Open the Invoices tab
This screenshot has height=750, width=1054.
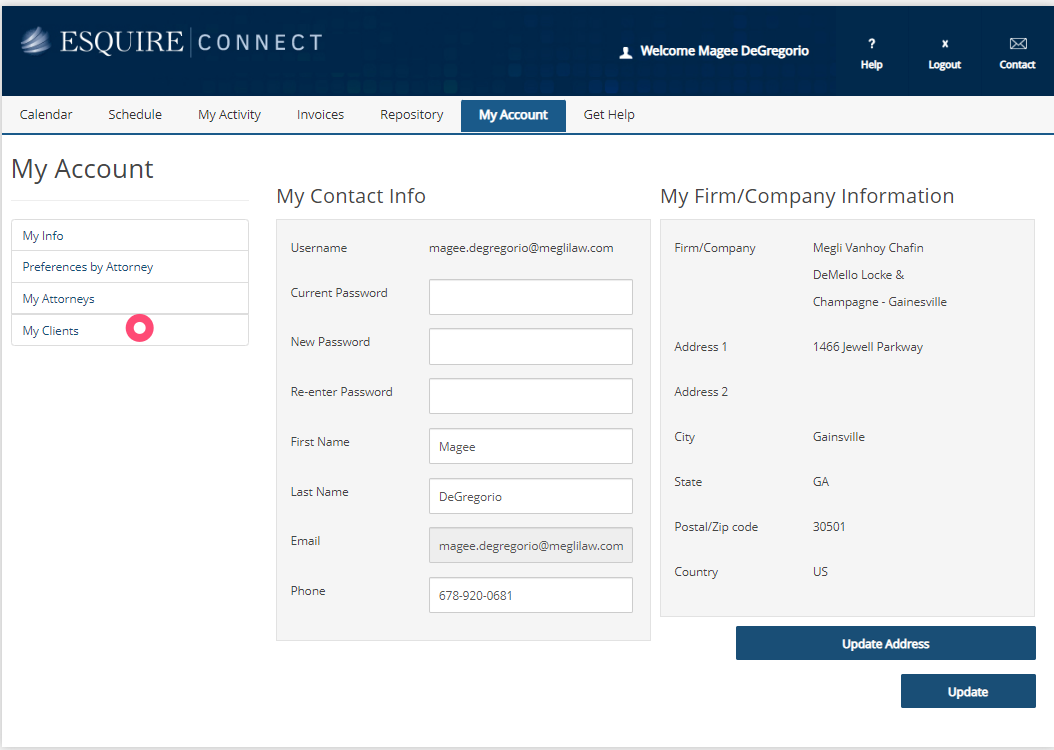320,115
